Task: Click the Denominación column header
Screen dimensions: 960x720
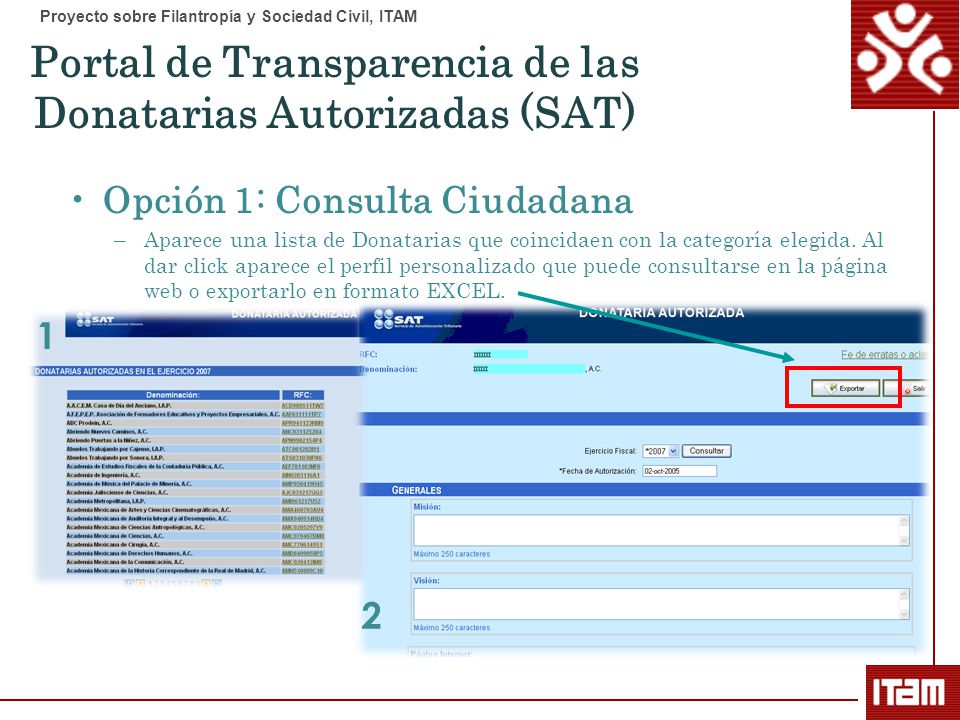Action: (173, 395)
